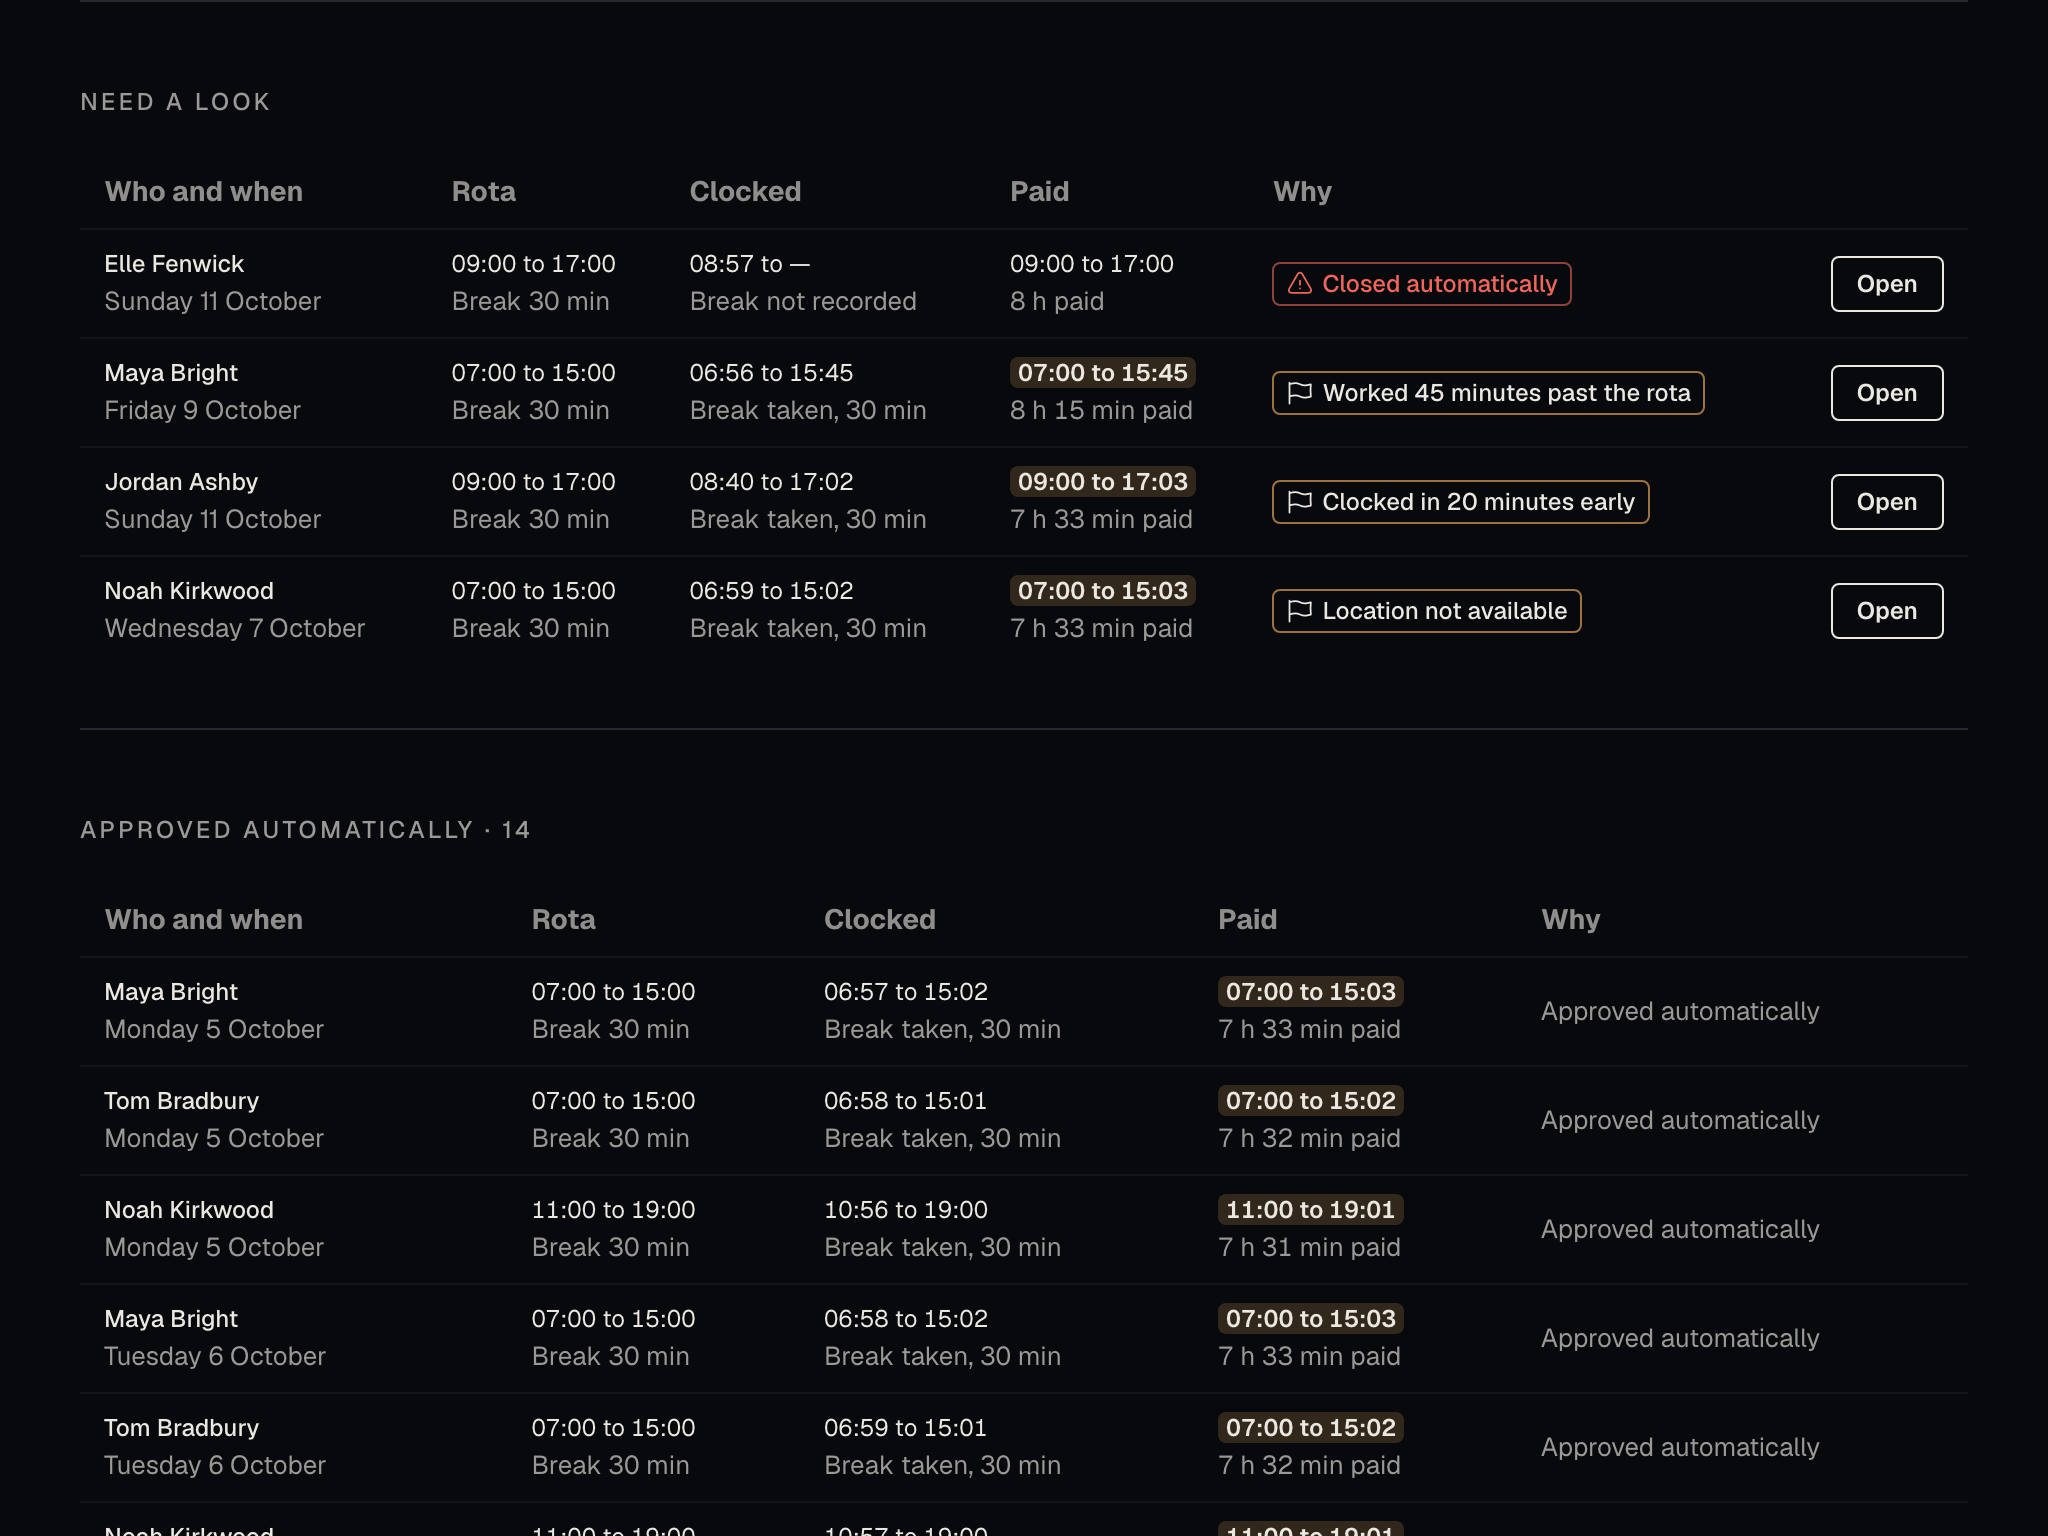Click Jordan Ashby's name

(x=181, y=482)
